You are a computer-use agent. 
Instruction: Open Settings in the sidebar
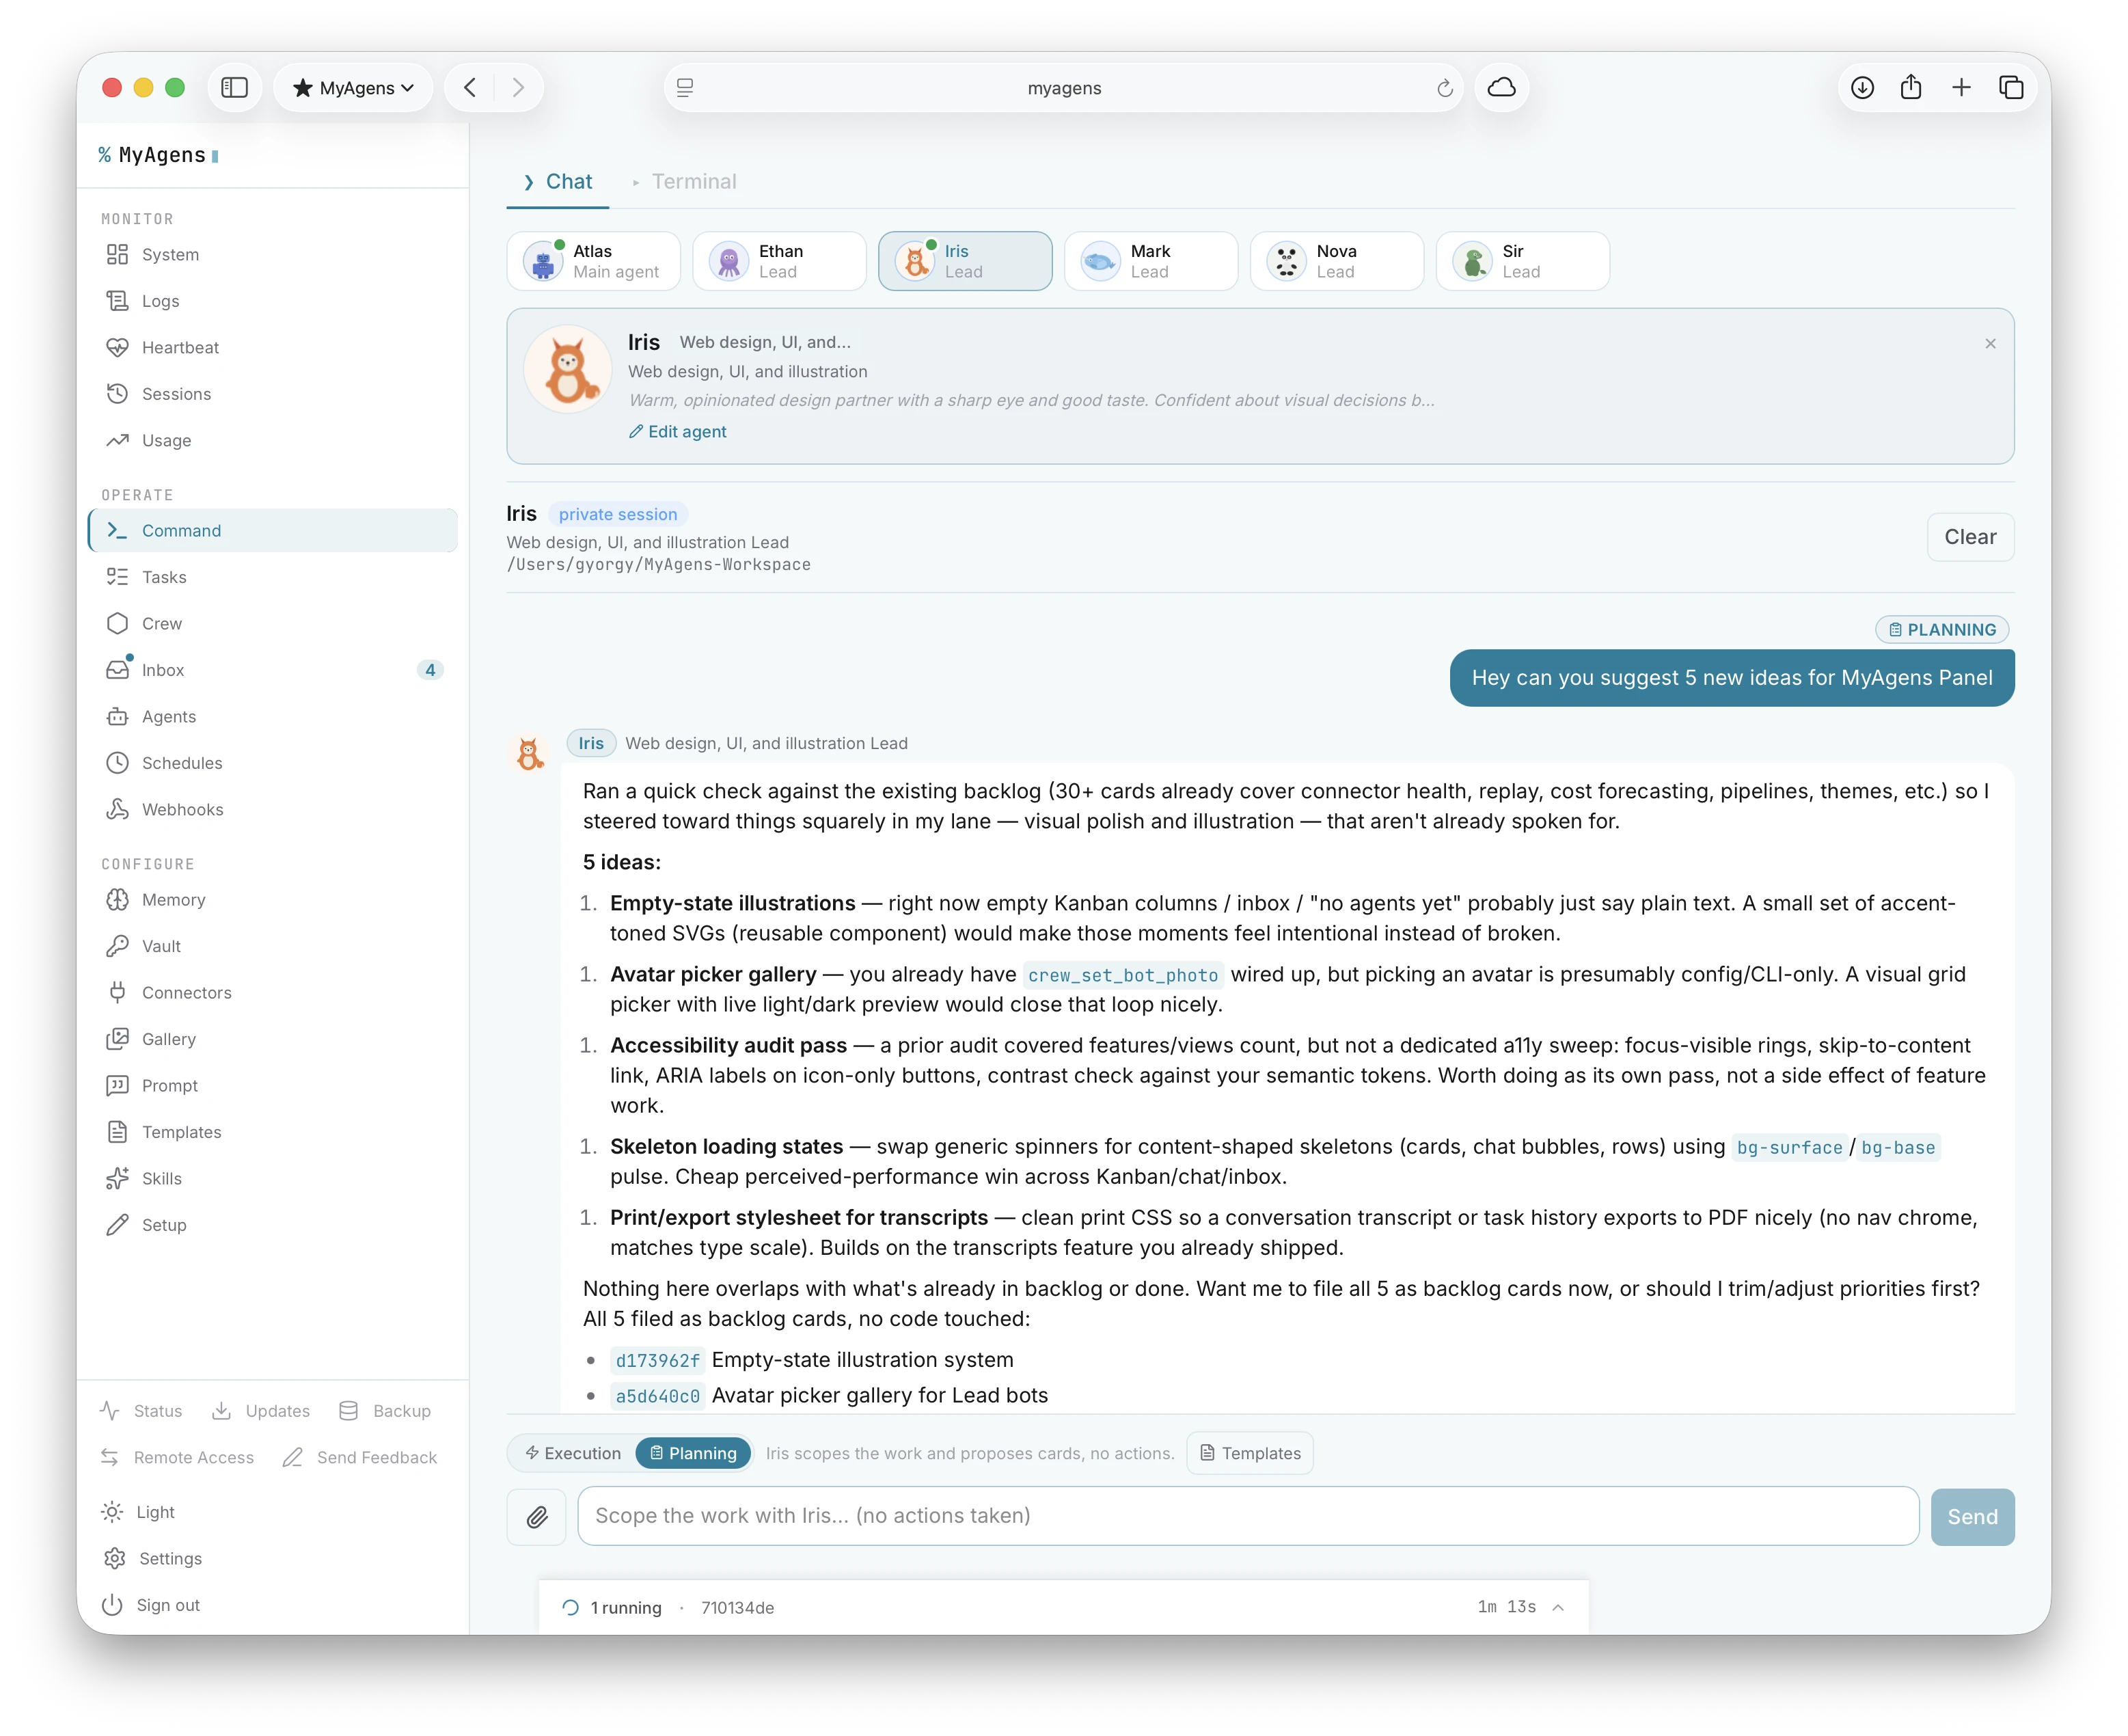pyautogui.click(x=152, y=1559)
